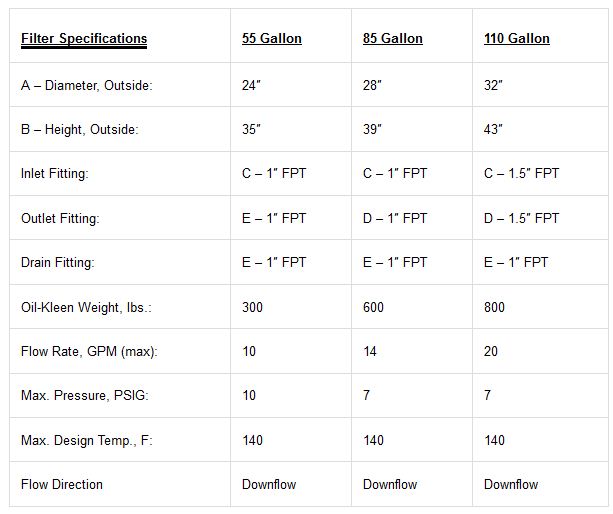Select the 55 Gallon column header
This screenshot has height=514, width=613.
coord(271,39)
